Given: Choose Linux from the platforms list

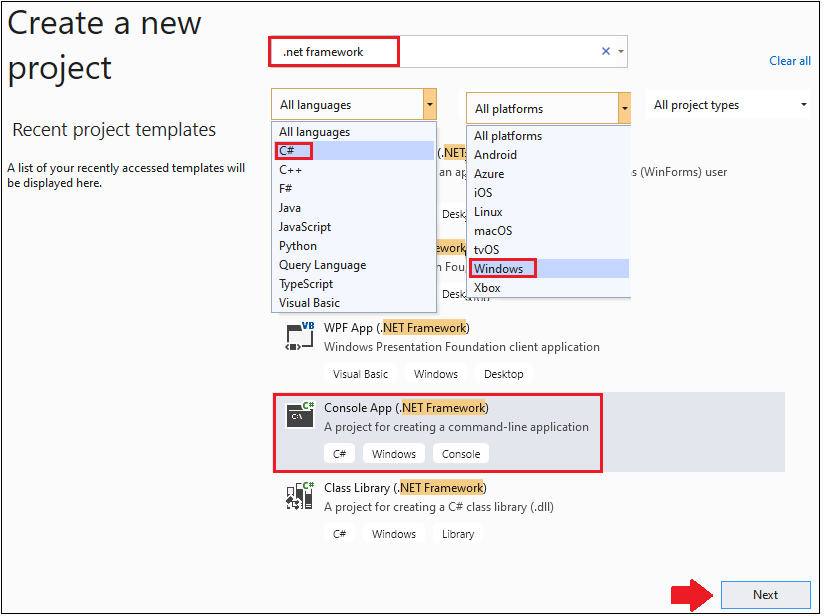Looking at the screenshot, I should pyautogui.click(x=488, y=211).
